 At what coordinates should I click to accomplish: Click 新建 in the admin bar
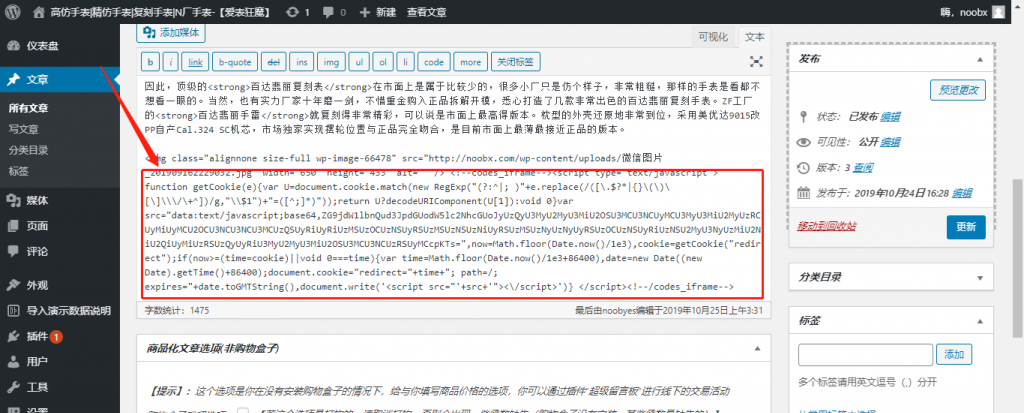pos(378,12)
